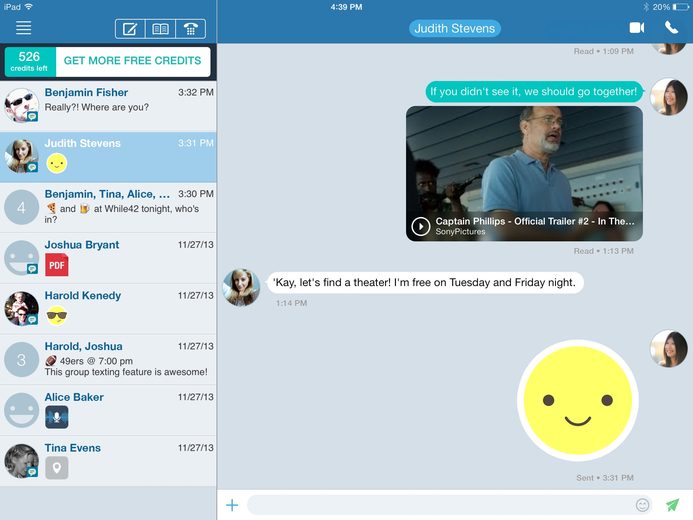Tap group avatar with number 4
This screenshot has width=693, height=520.
click(x=21, y=207)
